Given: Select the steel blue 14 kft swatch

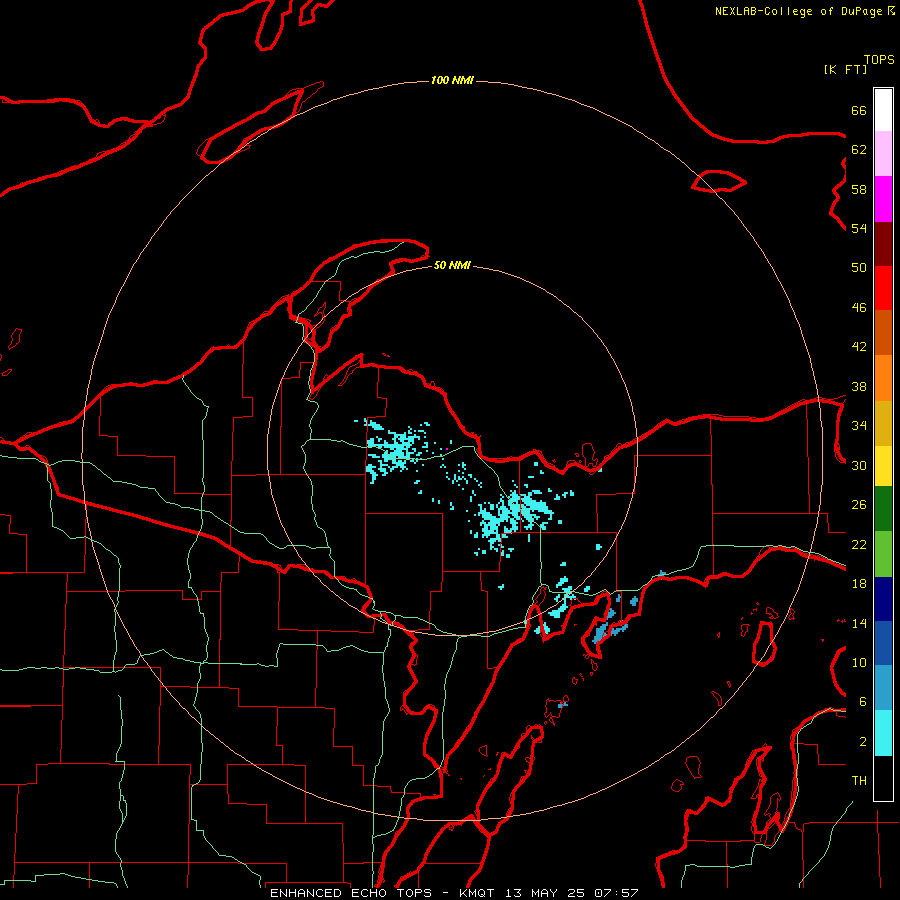Looking at the screenshot, I should (x=883, y=687).
